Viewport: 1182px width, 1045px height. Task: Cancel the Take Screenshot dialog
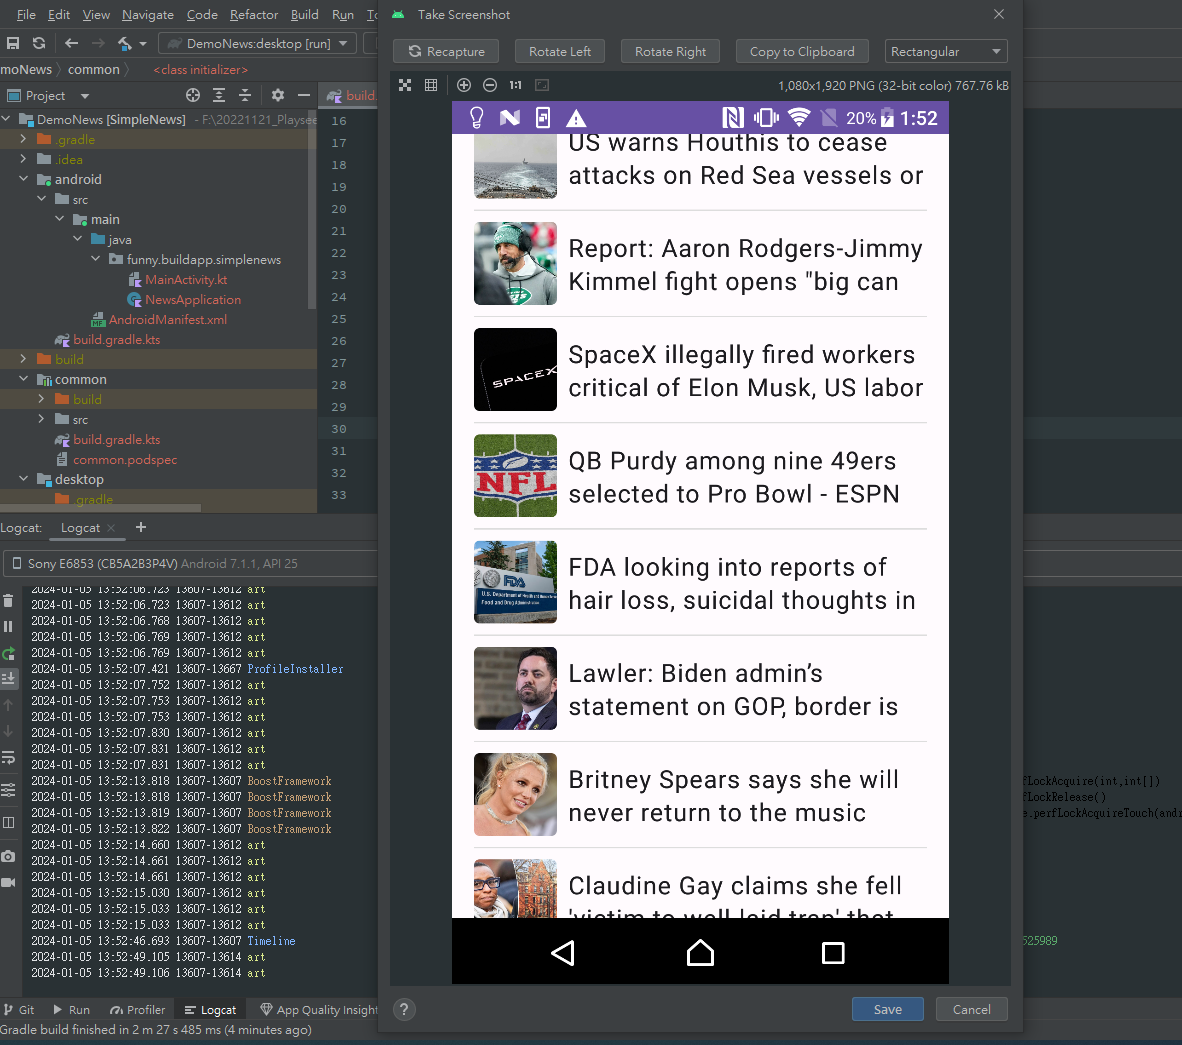point(971,1010)
